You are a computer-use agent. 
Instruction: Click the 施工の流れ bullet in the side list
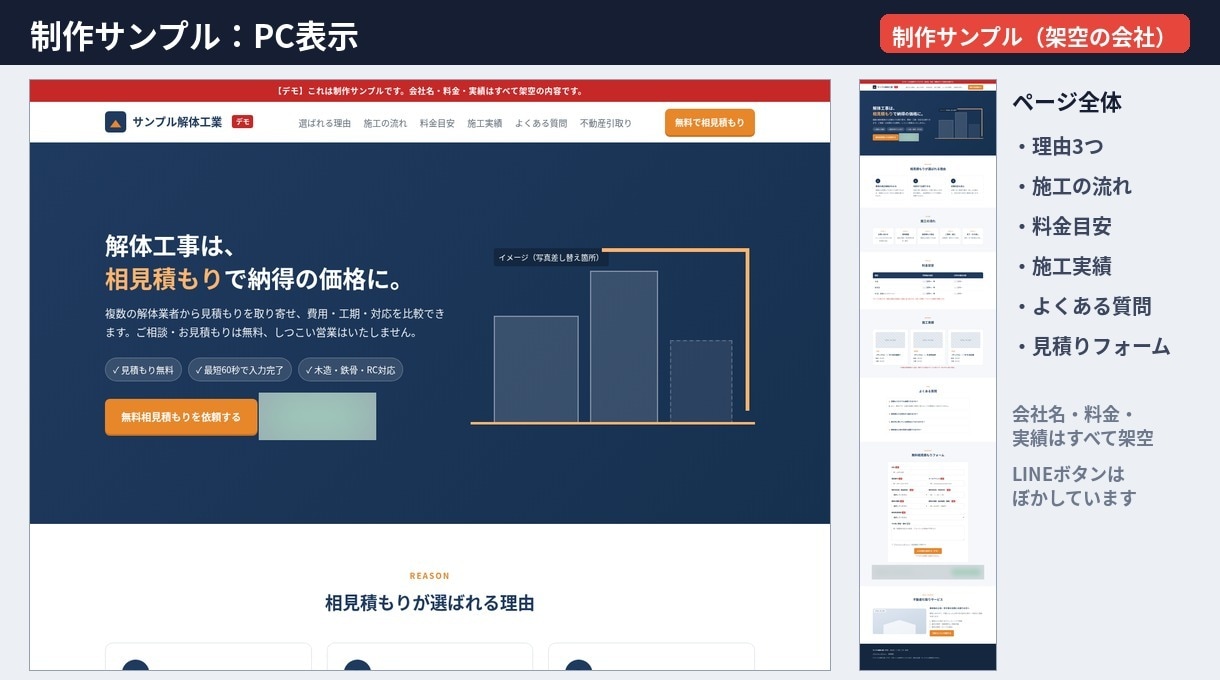(x=1072, y=186)
